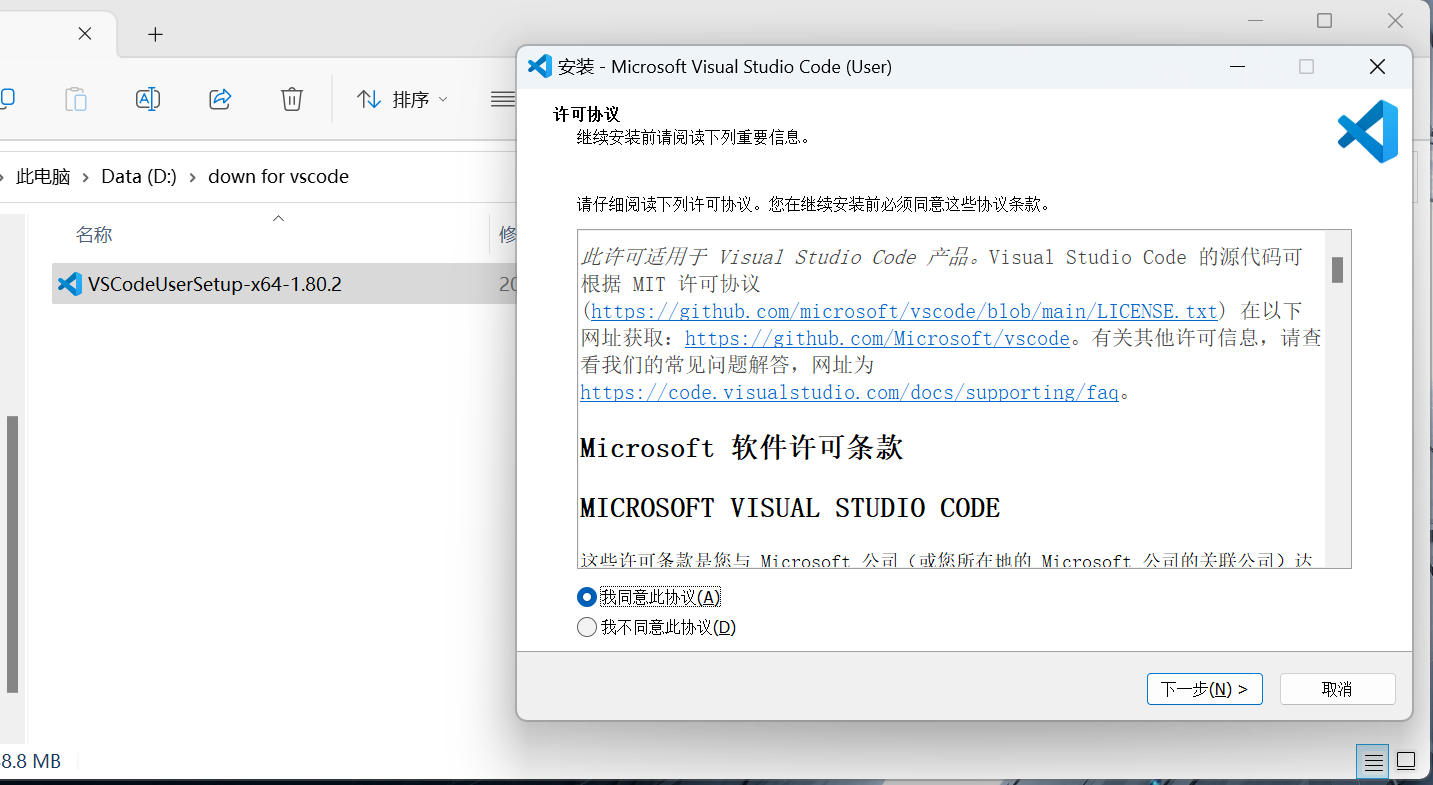The height and width of the screenshot is (785, 1433).
Task: Click the paste icon in Explorer toolbar
Action: pos(76,99)
